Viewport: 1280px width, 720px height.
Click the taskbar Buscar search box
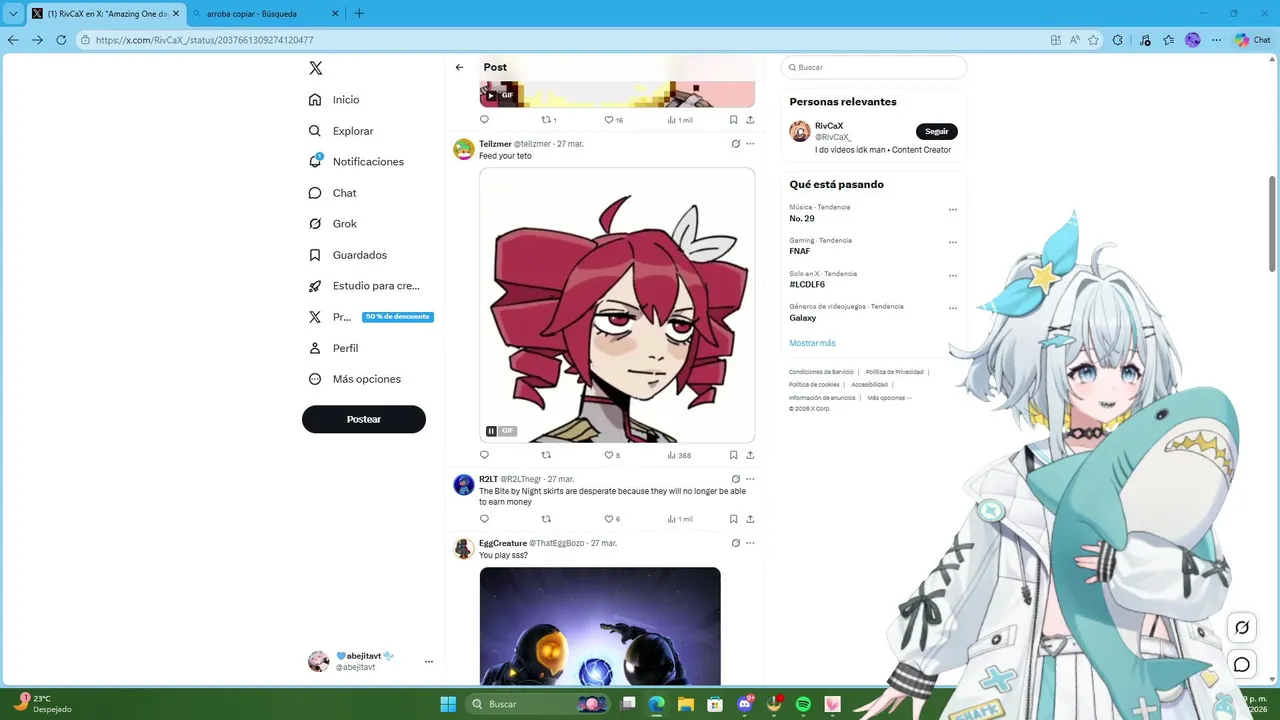(540, 704)
